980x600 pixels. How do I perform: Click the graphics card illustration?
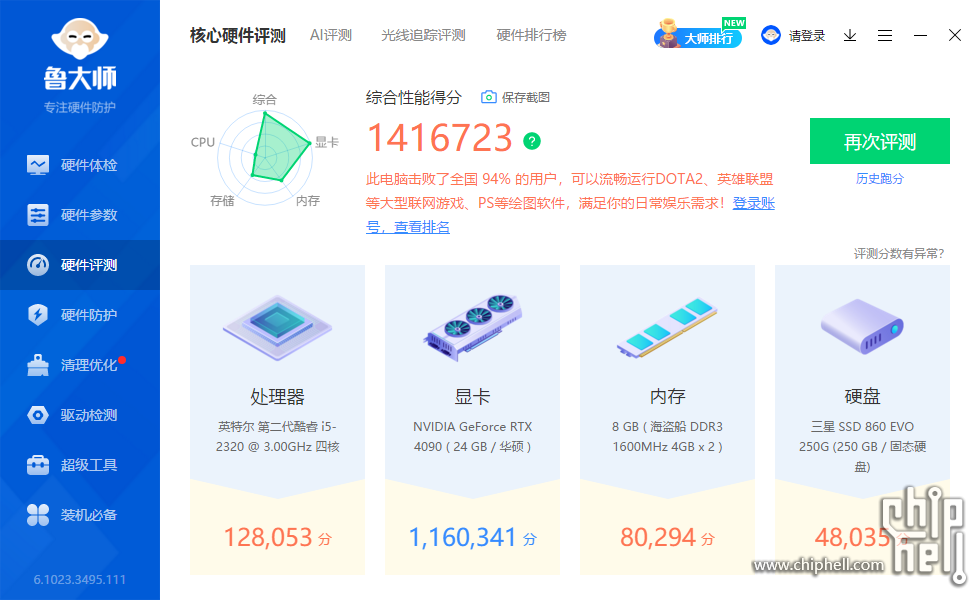point(472,328)
